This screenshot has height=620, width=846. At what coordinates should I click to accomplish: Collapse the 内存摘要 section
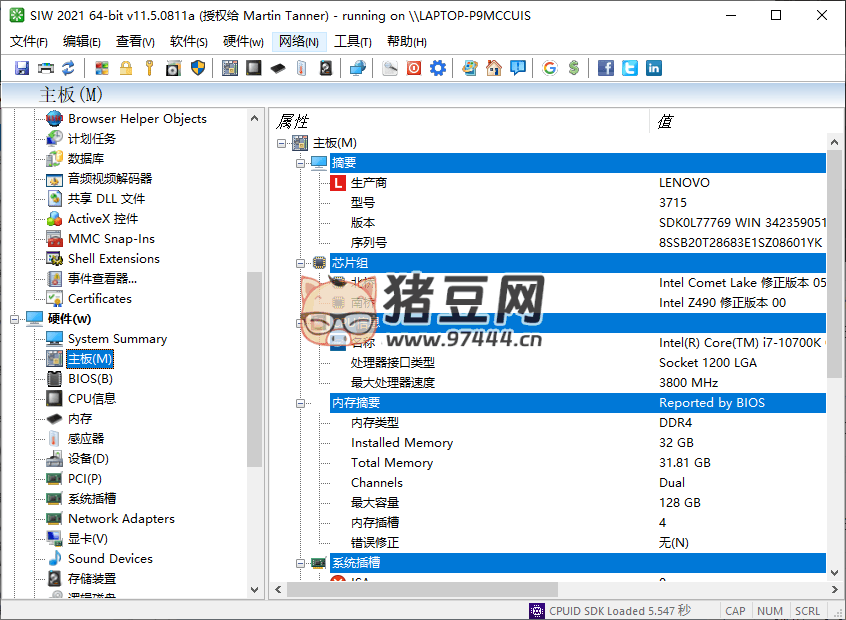click(x=300, y=403)
